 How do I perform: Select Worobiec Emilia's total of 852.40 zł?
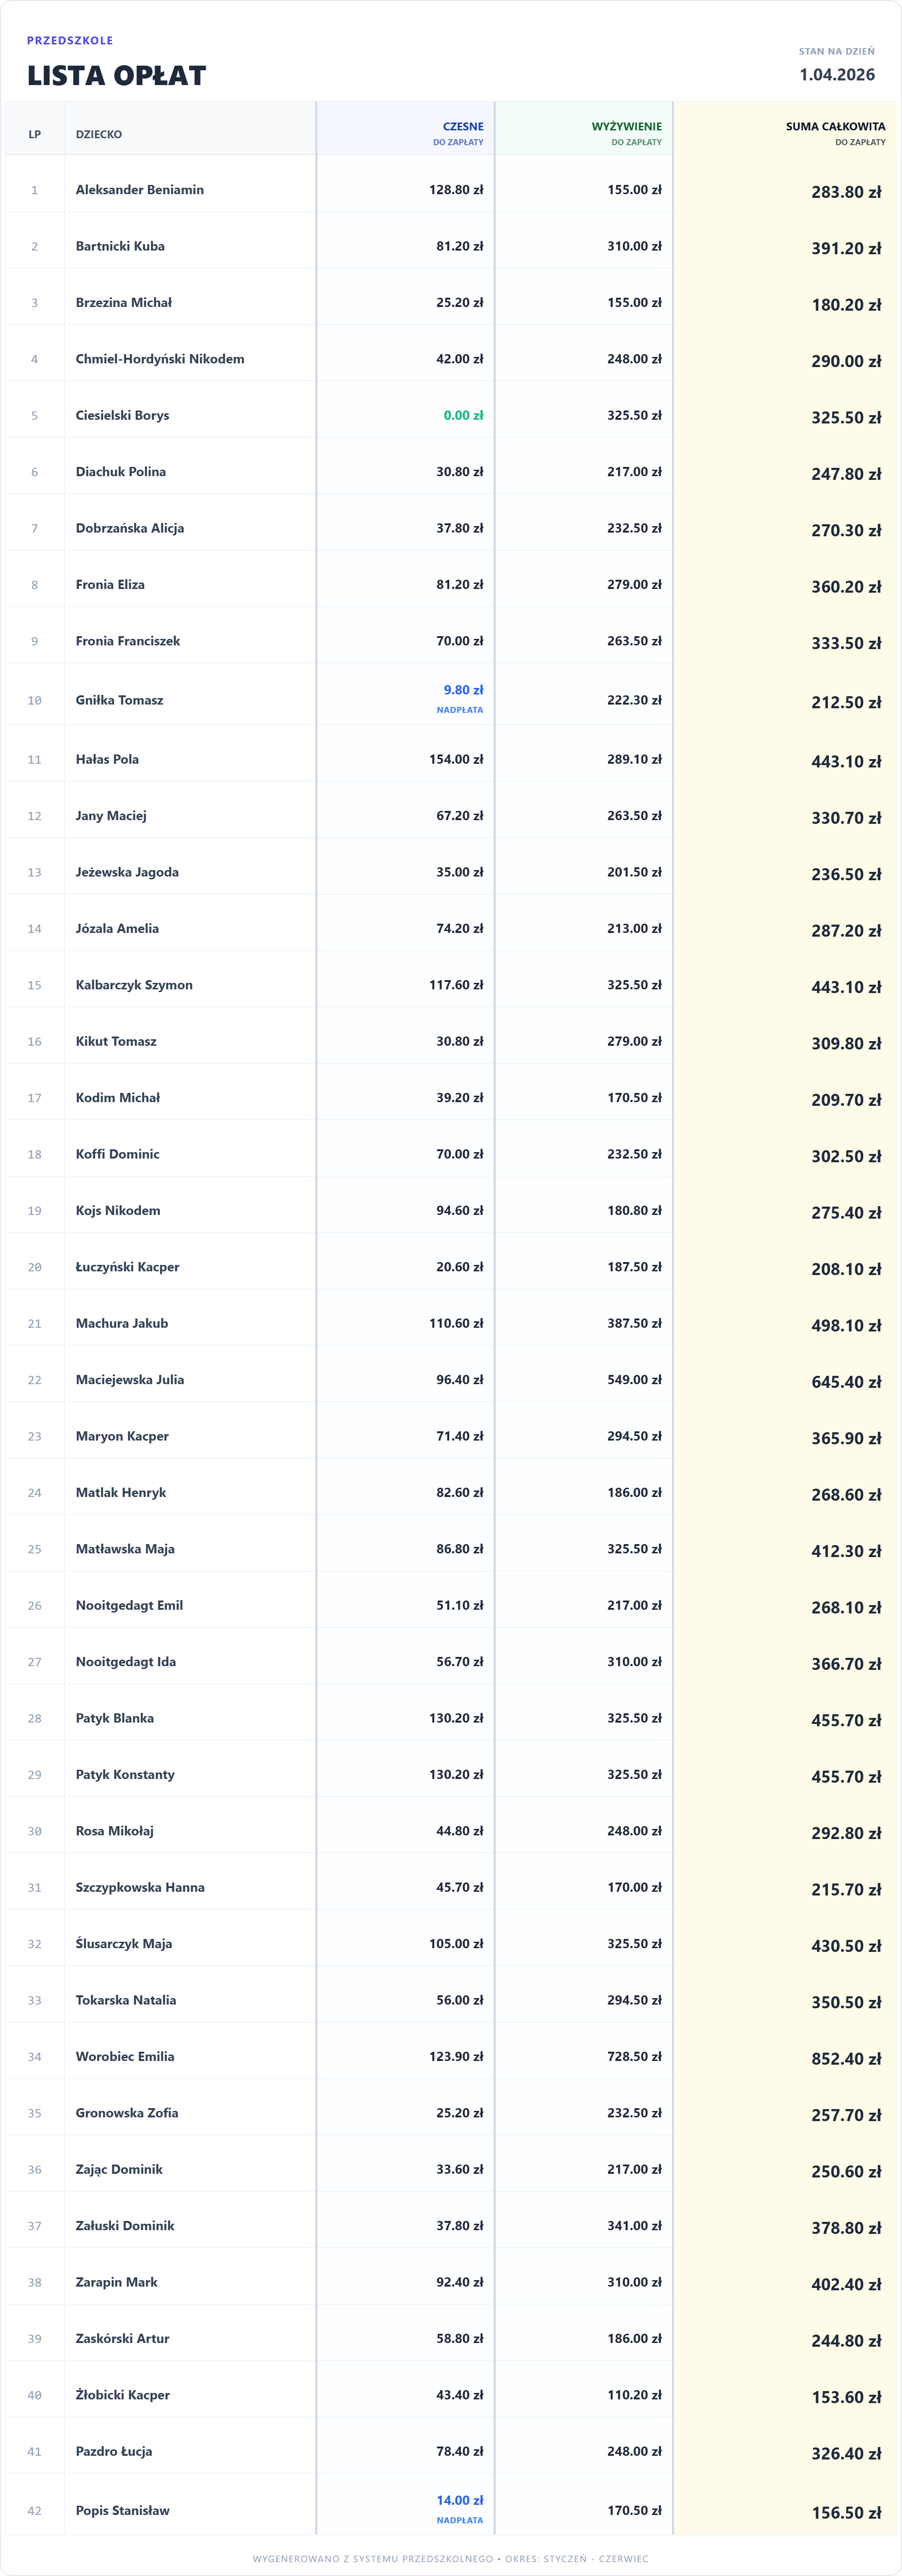(x=846, y=2059)
